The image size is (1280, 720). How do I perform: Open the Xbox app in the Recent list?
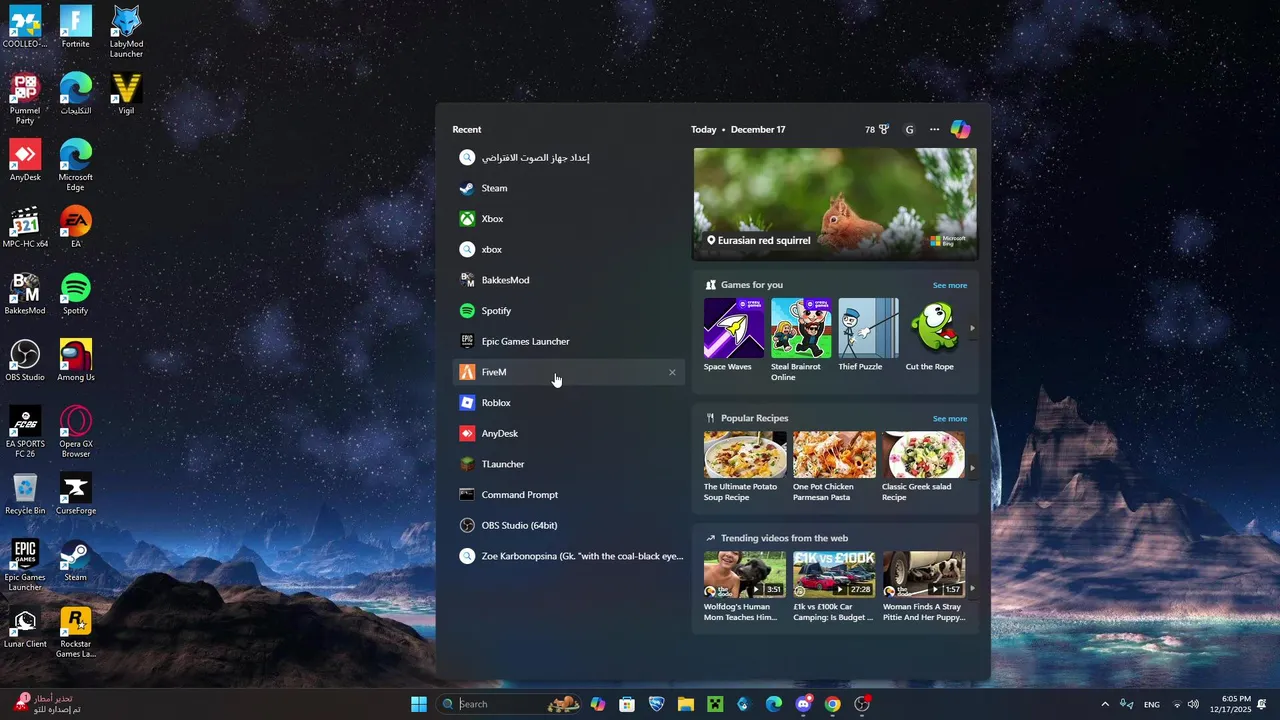(568, 219)
